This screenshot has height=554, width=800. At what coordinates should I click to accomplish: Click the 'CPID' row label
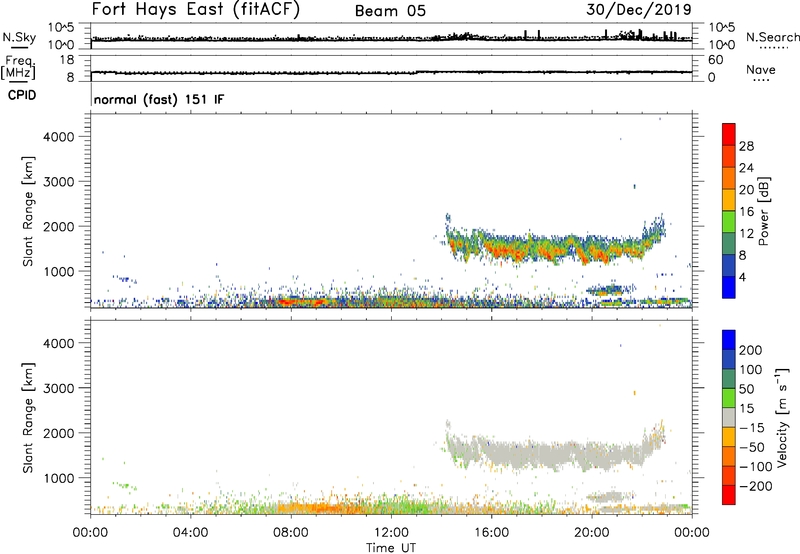tap(22, 95)
